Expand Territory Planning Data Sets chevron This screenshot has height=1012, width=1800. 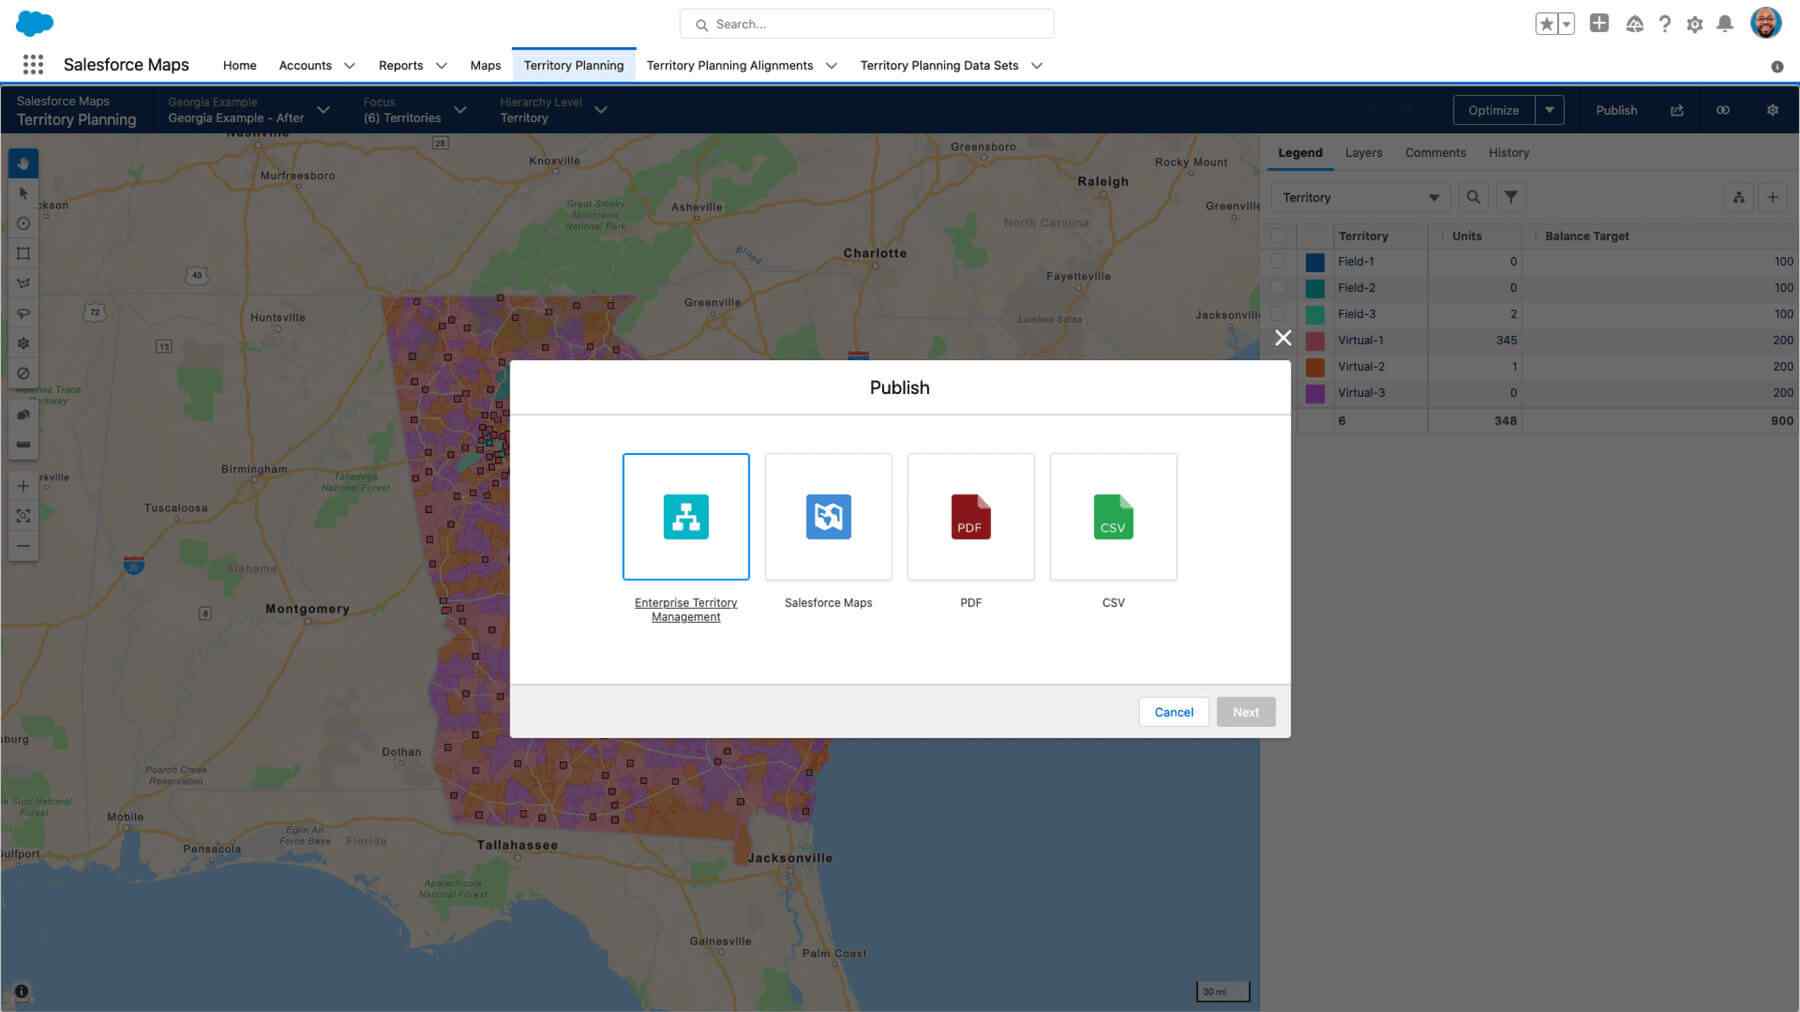[x=1037, y=66]
